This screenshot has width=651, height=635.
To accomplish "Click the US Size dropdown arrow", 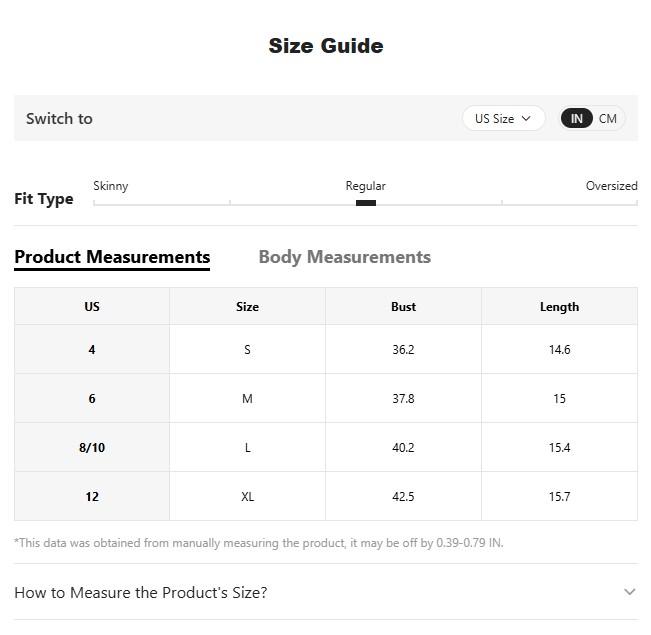I will click(x=526, y=118).
